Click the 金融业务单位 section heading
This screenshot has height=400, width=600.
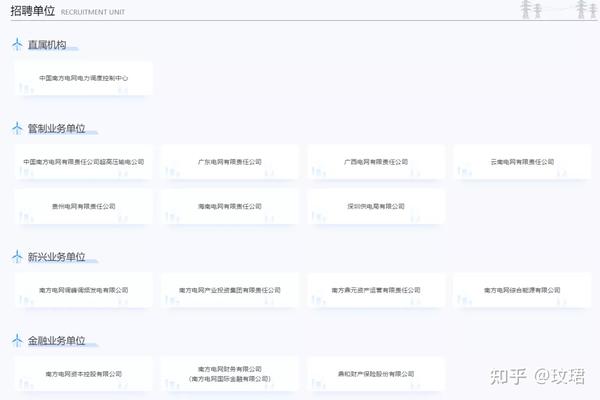[x=57, y=341]
